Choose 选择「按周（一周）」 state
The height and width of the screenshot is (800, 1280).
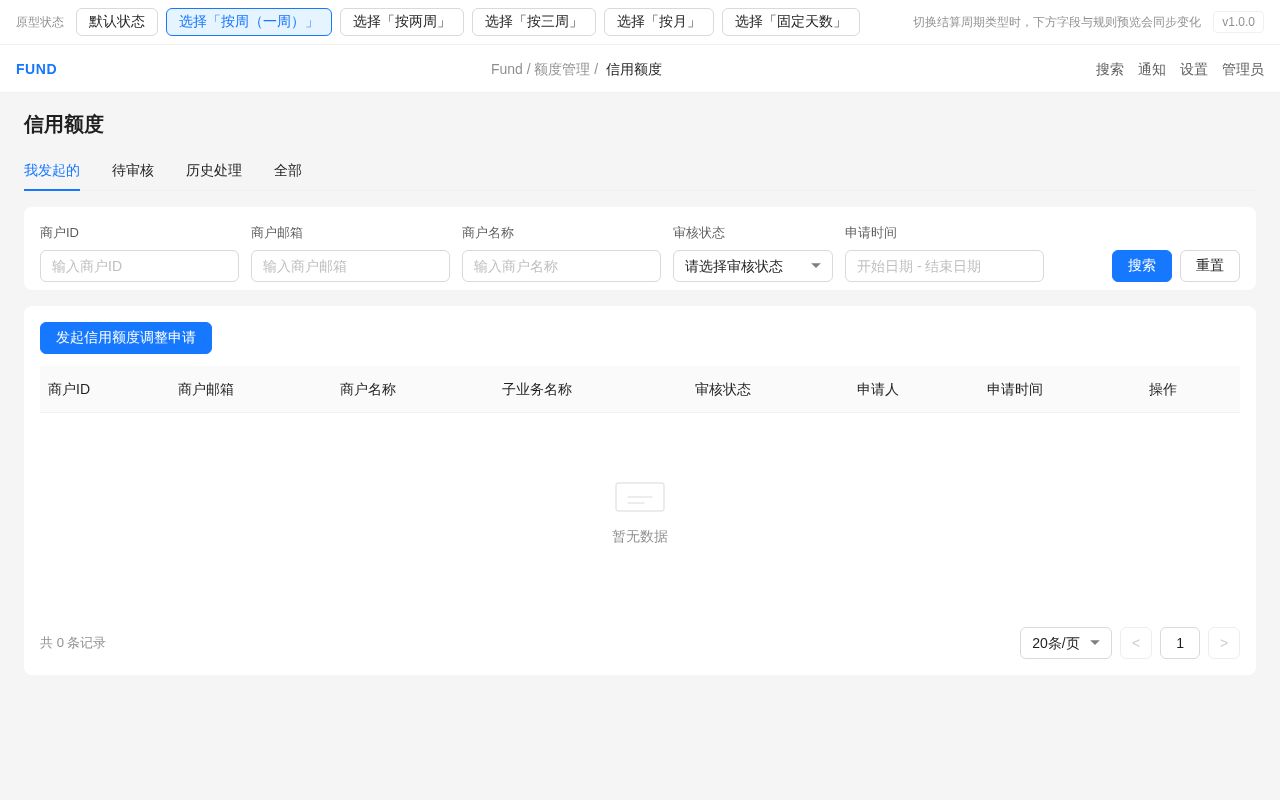click(x=249, y=22)
